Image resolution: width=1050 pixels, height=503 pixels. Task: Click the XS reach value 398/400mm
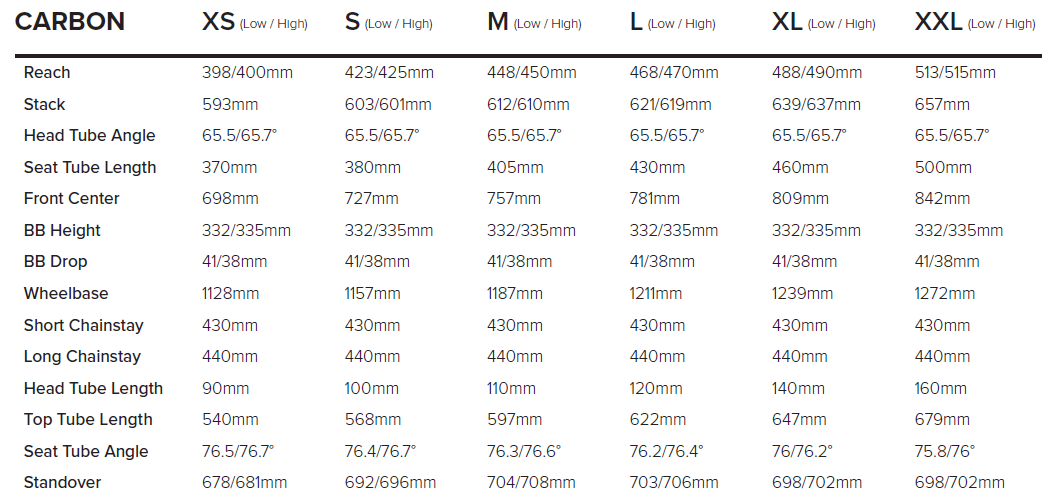click(246, 72)
